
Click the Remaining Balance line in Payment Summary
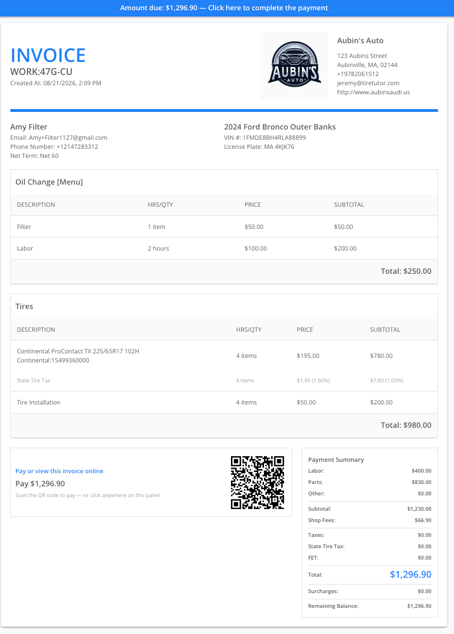[x=370, y=606]
